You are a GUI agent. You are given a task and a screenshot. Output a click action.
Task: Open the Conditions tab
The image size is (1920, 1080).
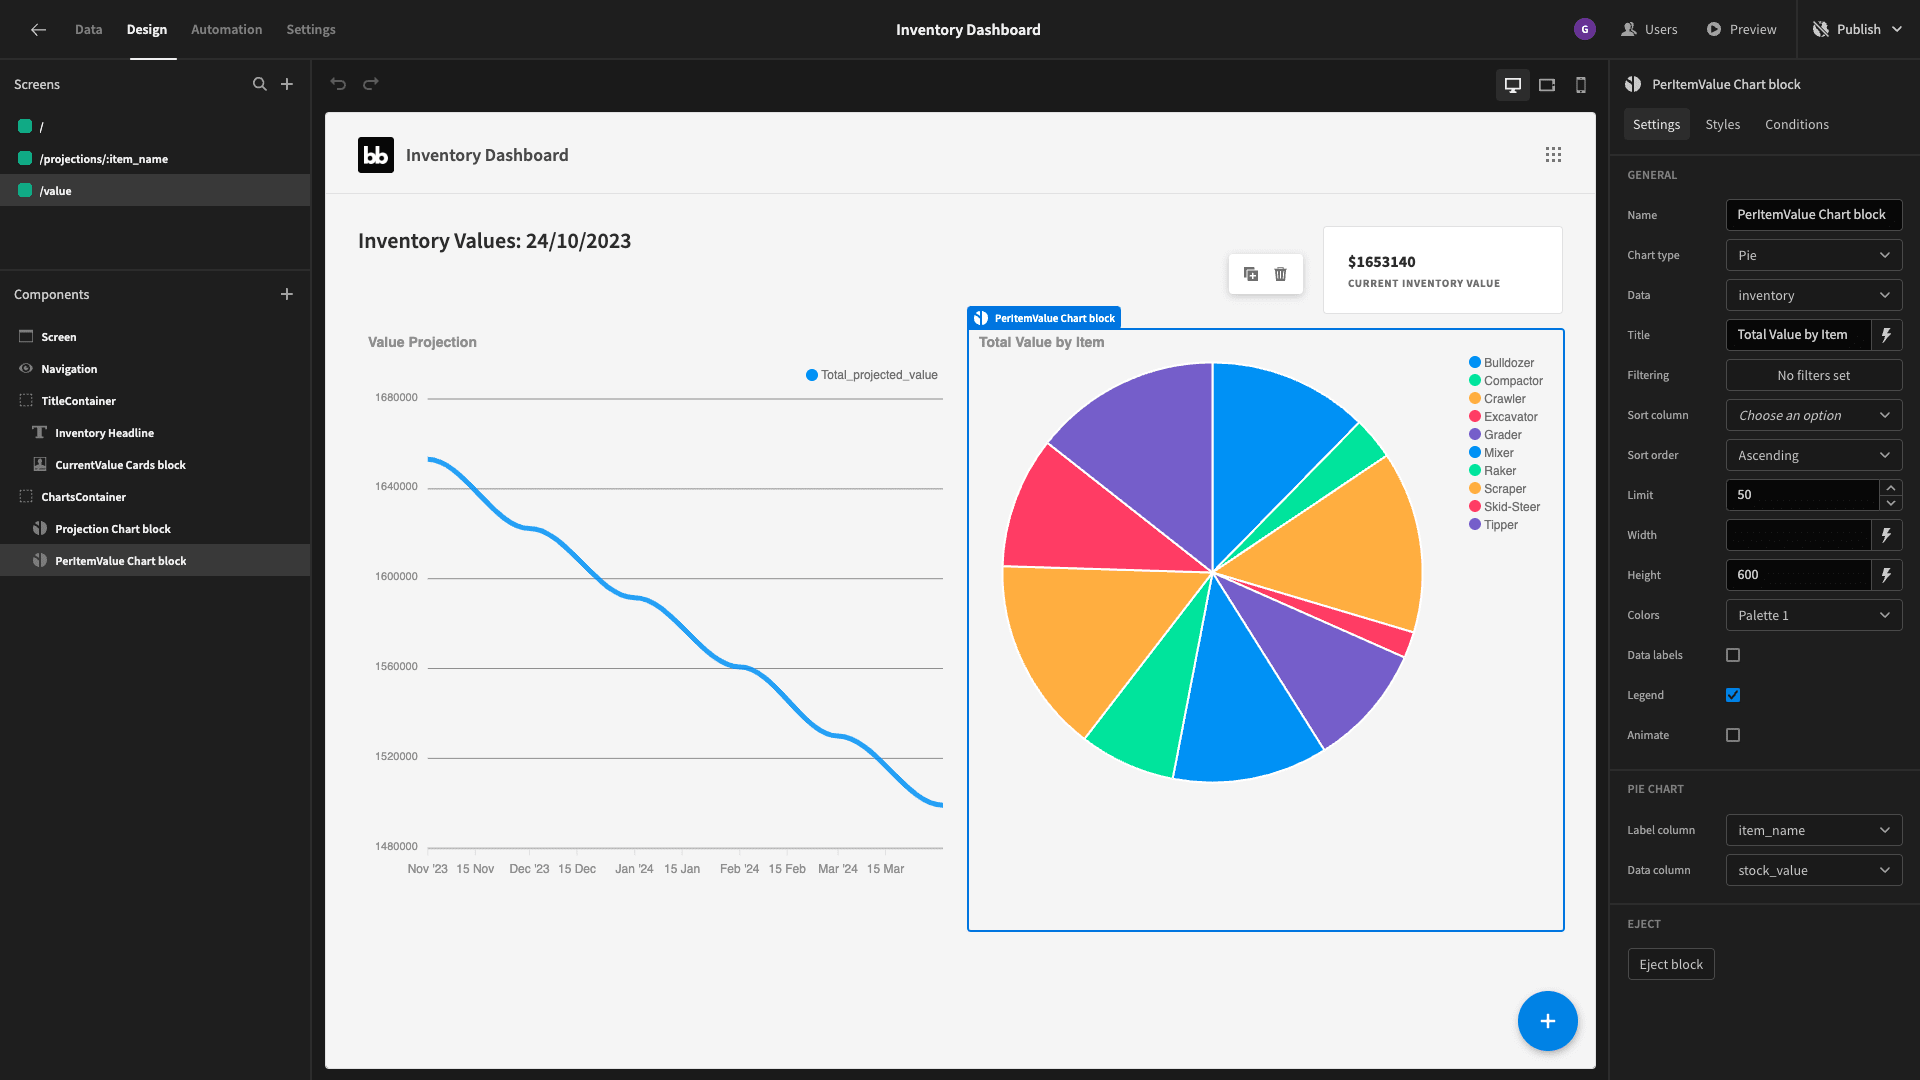[1796, 125]
